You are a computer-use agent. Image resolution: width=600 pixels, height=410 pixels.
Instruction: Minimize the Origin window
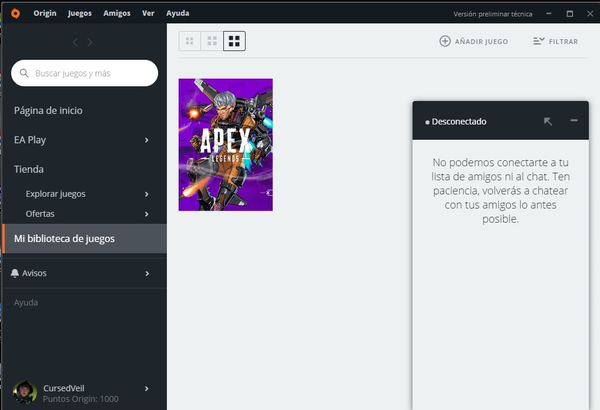(x=549, y=13)
